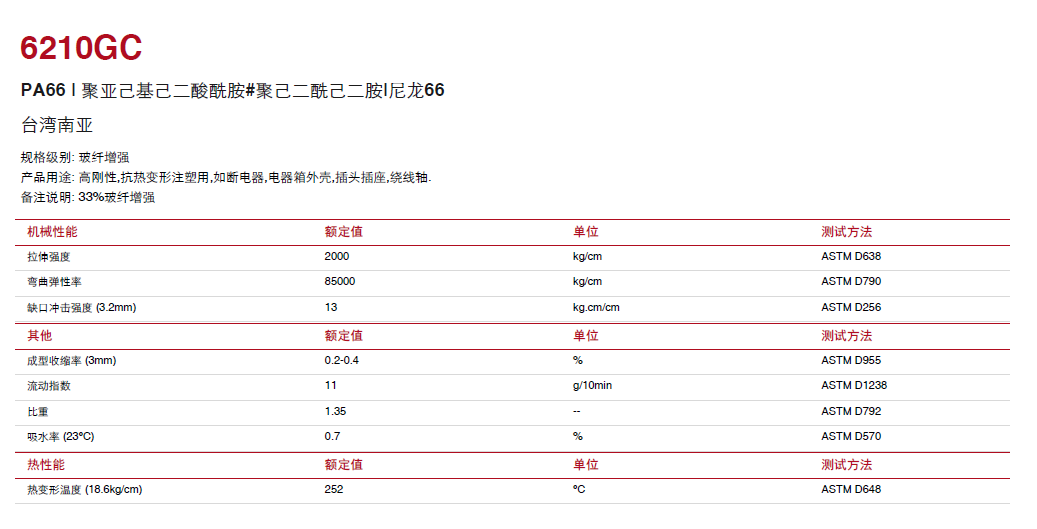Select the 252 heat deflection value

tap(334, 490)
